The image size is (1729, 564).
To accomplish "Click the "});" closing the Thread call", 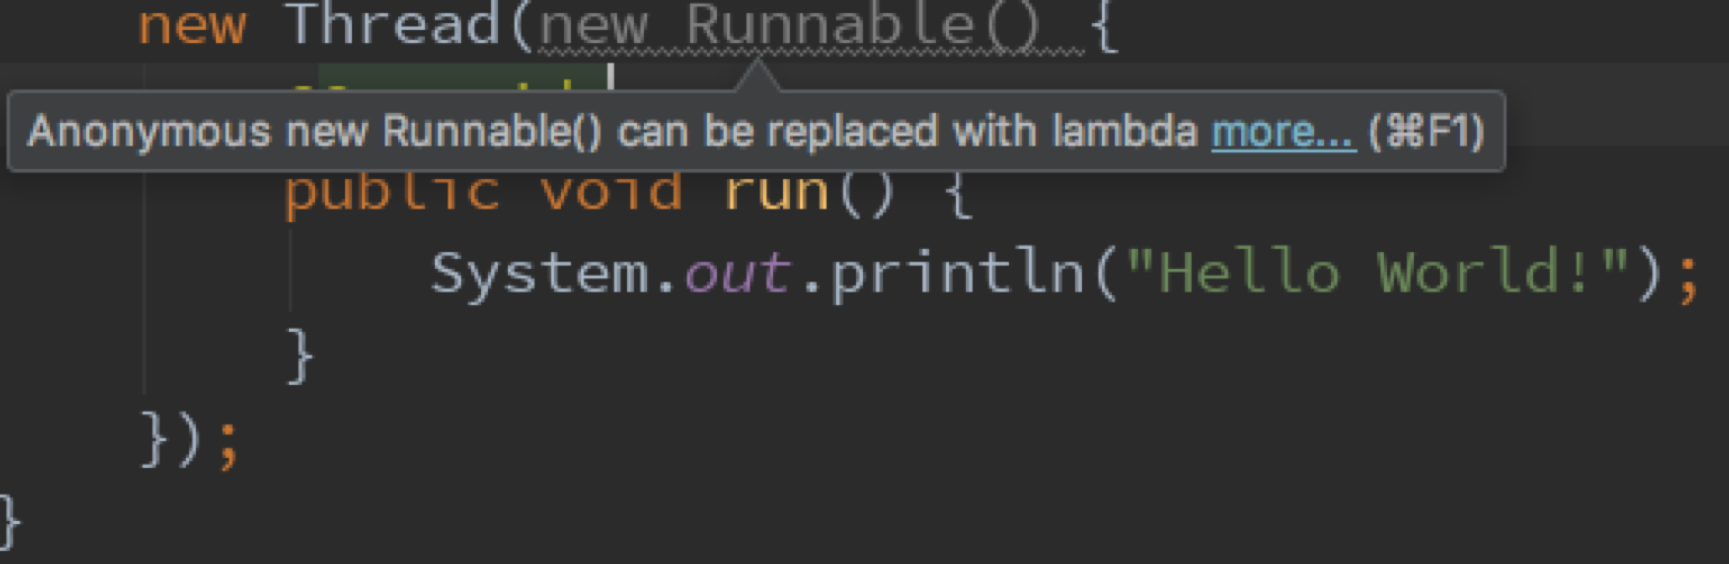I will (x=190, y=440).
